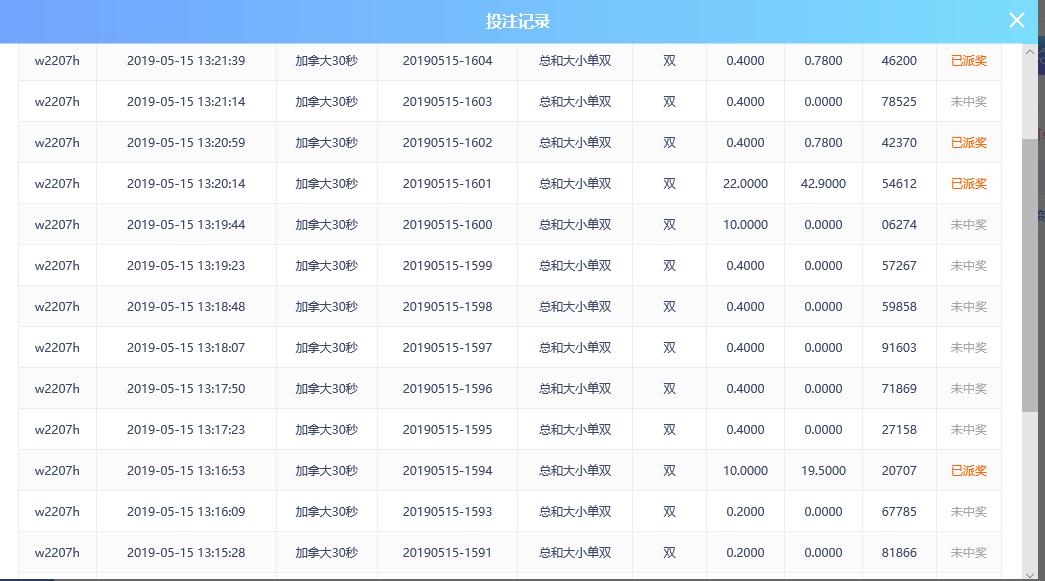
Task: Close the 投注记录 dialog
Action: pyautogui.click(x=1016, y=20)
